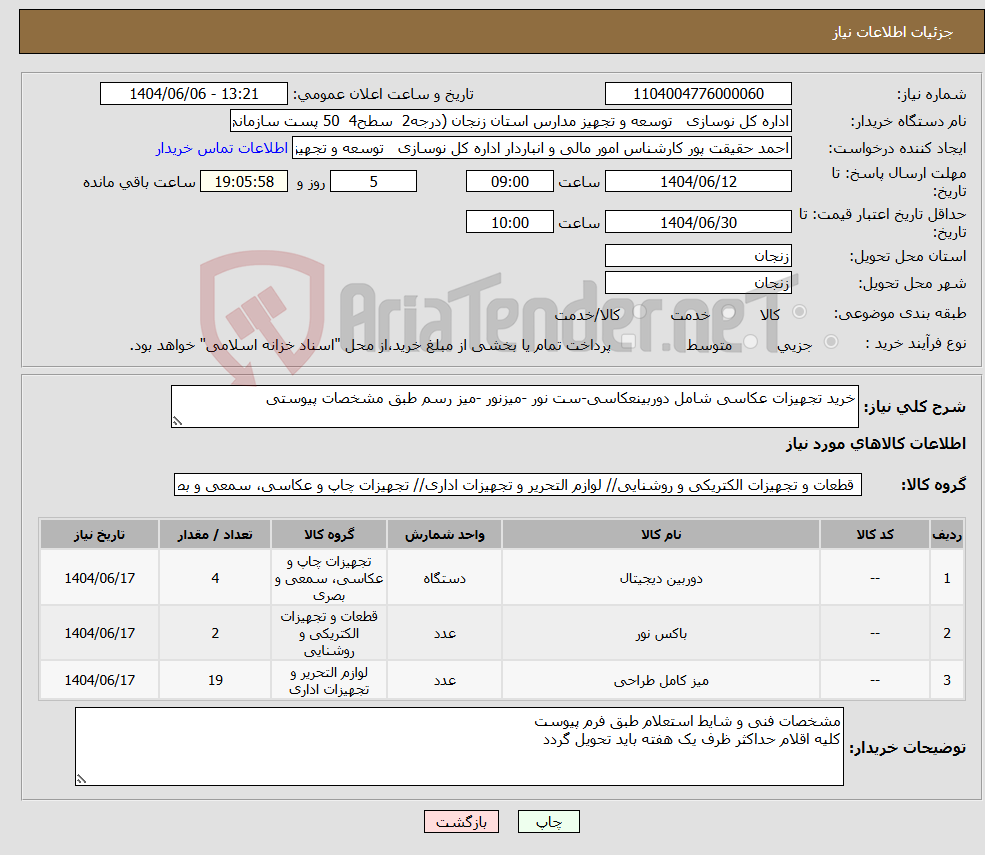Click the remaining days field showing 5
The width and height of the screenshot is (985, 855).
point(373,181)
